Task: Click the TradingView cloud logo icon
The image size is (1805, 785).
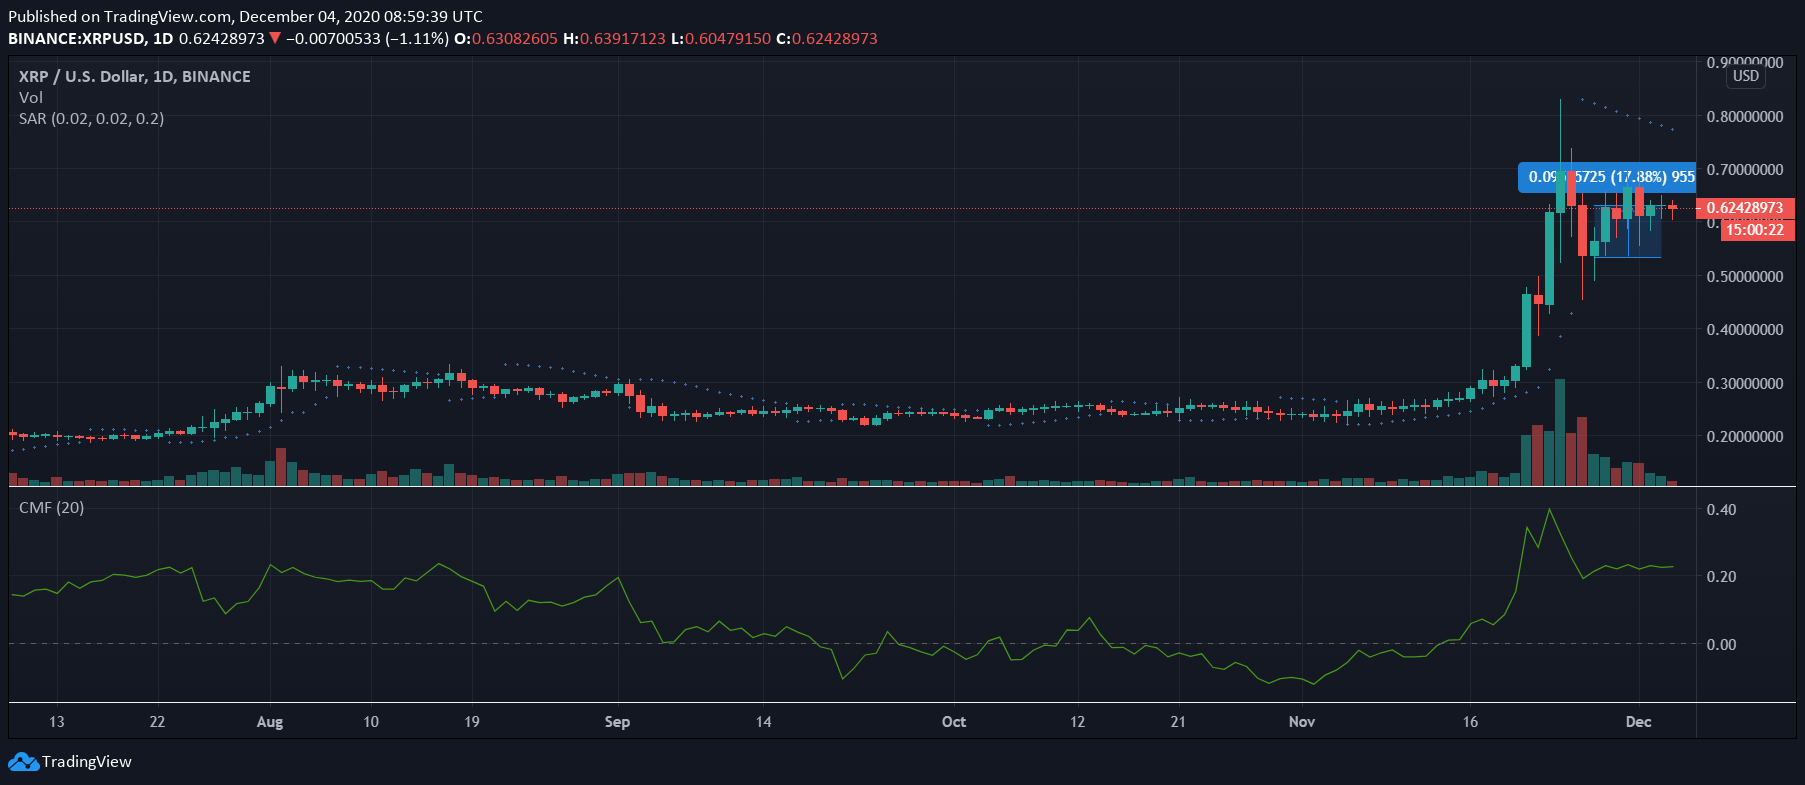Action: pos(24,762)
